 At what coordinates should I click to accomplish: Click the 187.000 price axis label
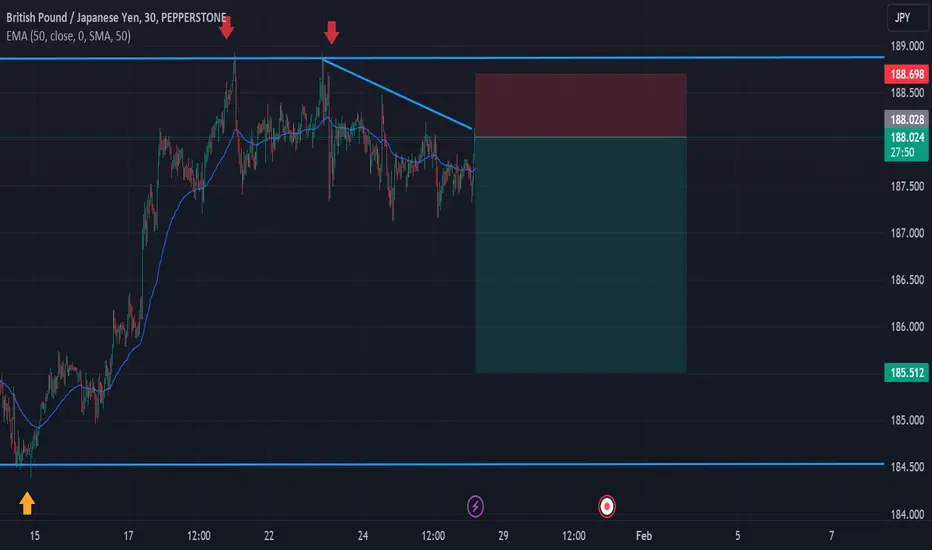(906, 233)
